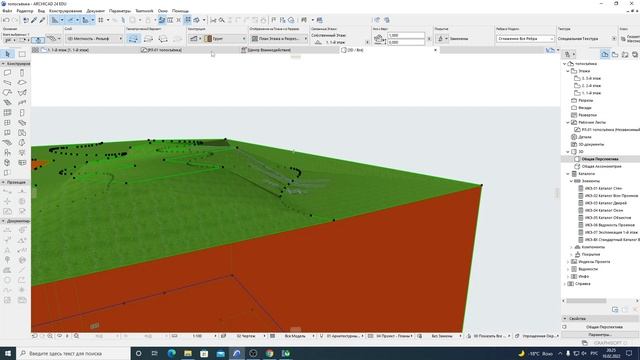This screenshot has height=360, width=640.
Task: Open the Publisher Sets navigator icon
Action: click(x=635, y=54)
